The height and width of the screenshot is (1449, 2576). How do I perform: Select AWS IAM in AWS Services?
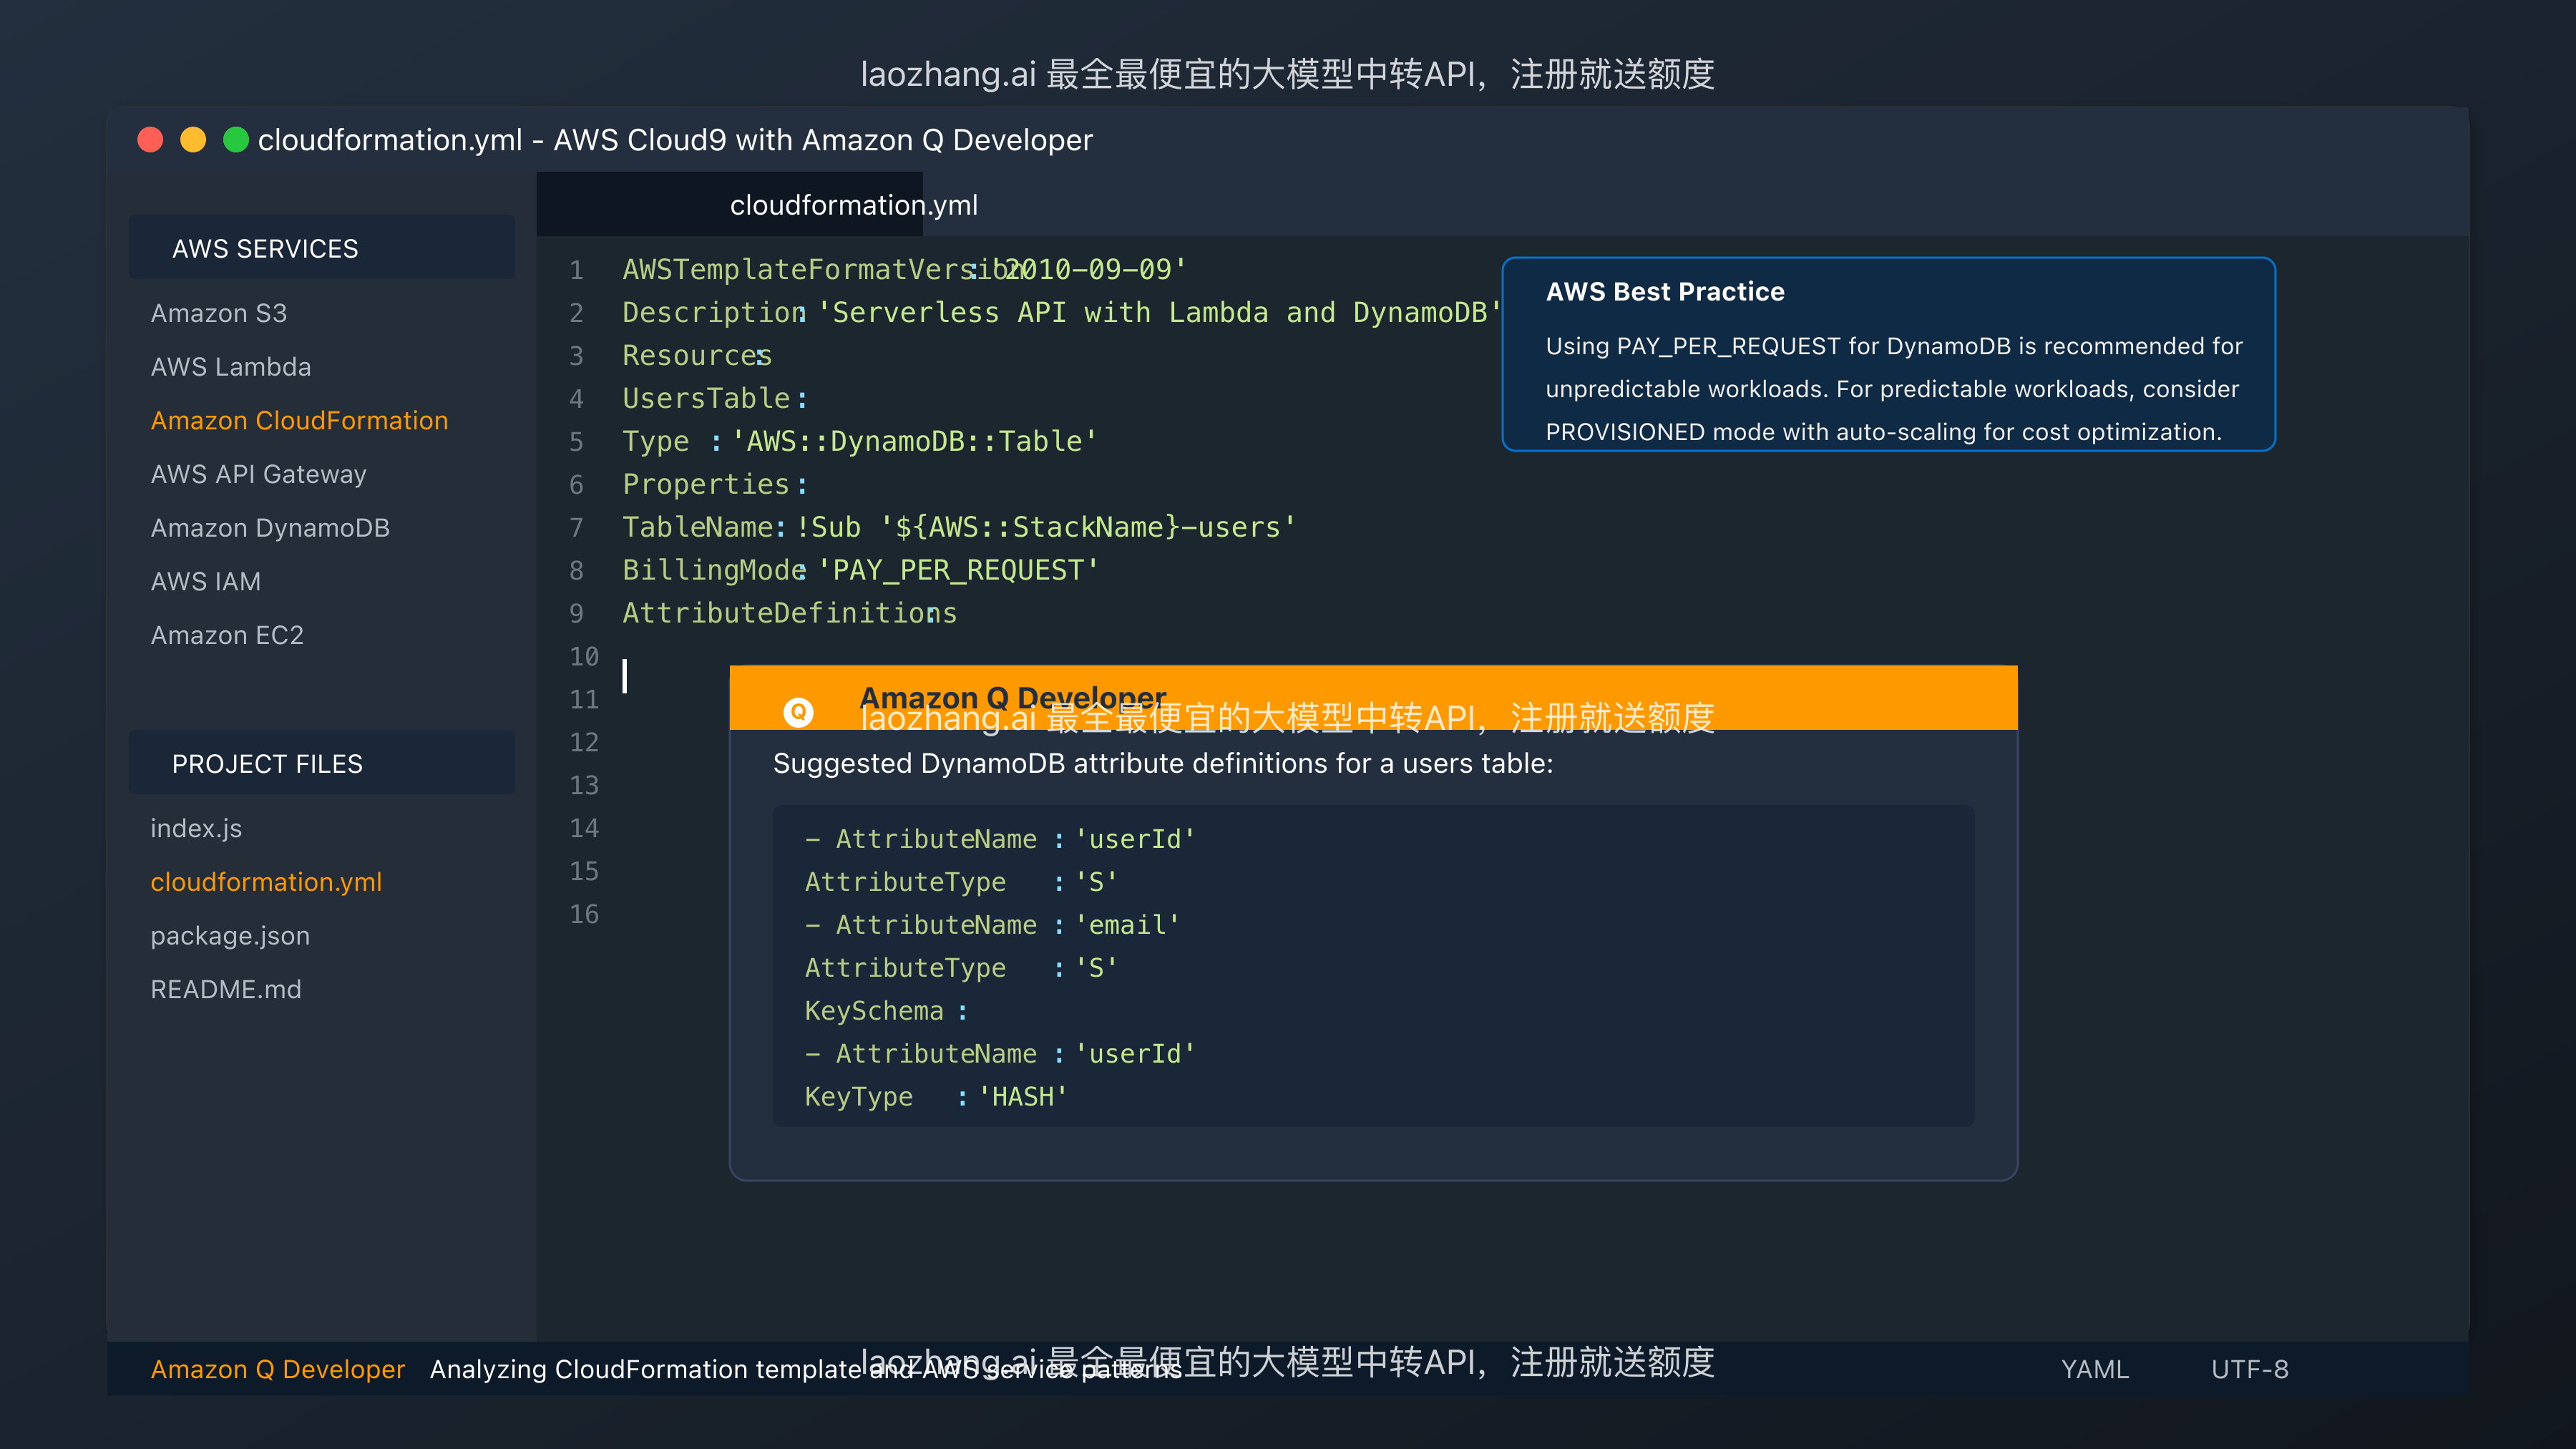[205, 581]
